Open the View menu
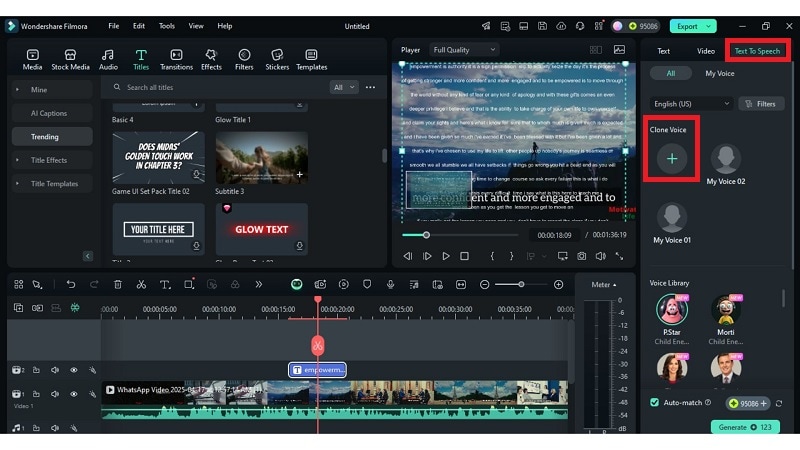This screenshot has height=450, width=800. point(195,26)
